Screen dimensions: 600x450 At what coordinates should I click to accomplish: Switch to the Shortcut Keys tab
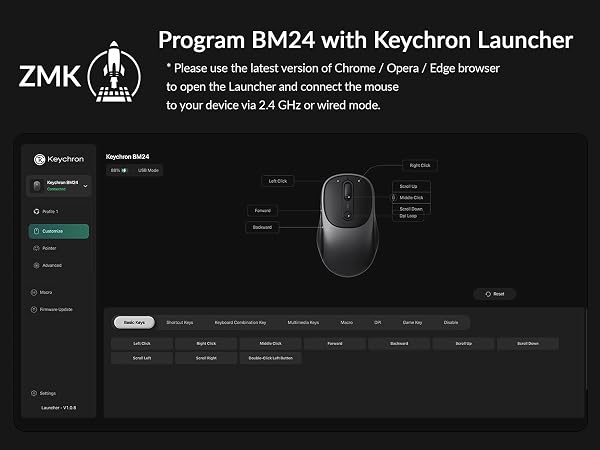click(x=179, y=323)
